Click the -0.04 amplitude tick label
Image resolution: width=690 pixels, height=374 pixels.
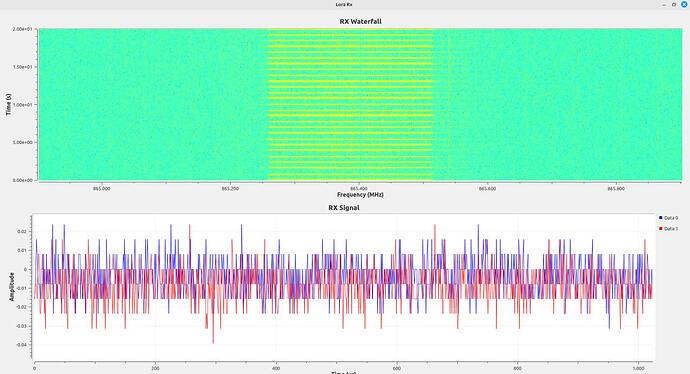(x=22, y=345)
